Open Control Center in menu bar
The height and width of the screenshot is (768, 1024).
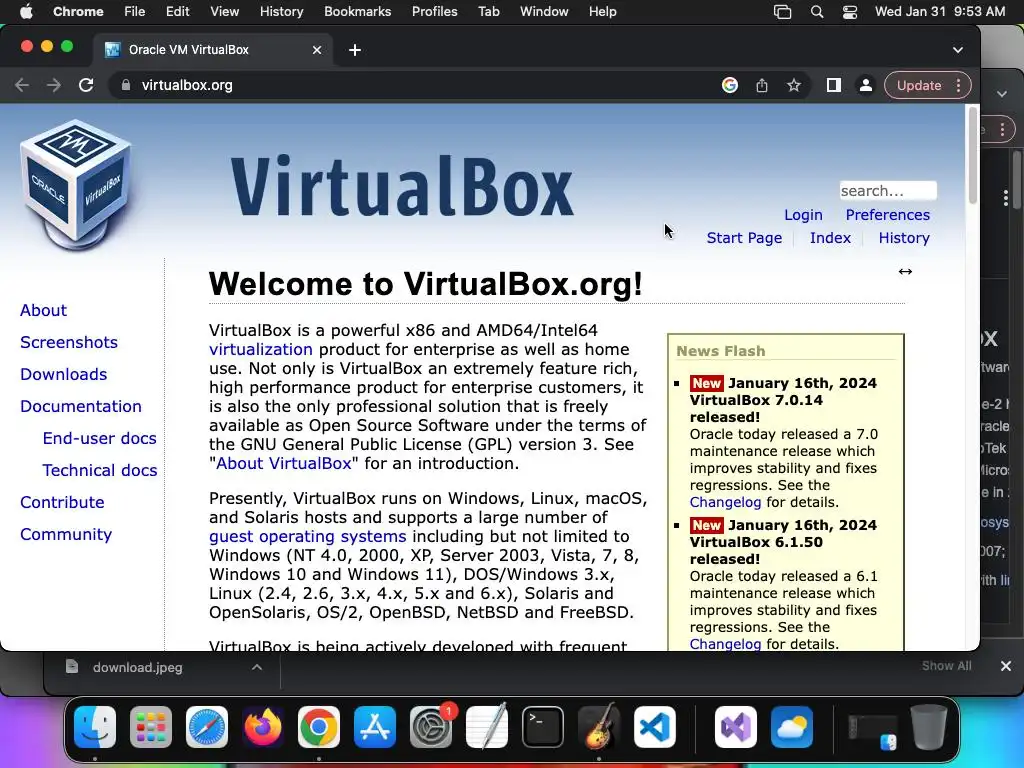tap(850, 12)
